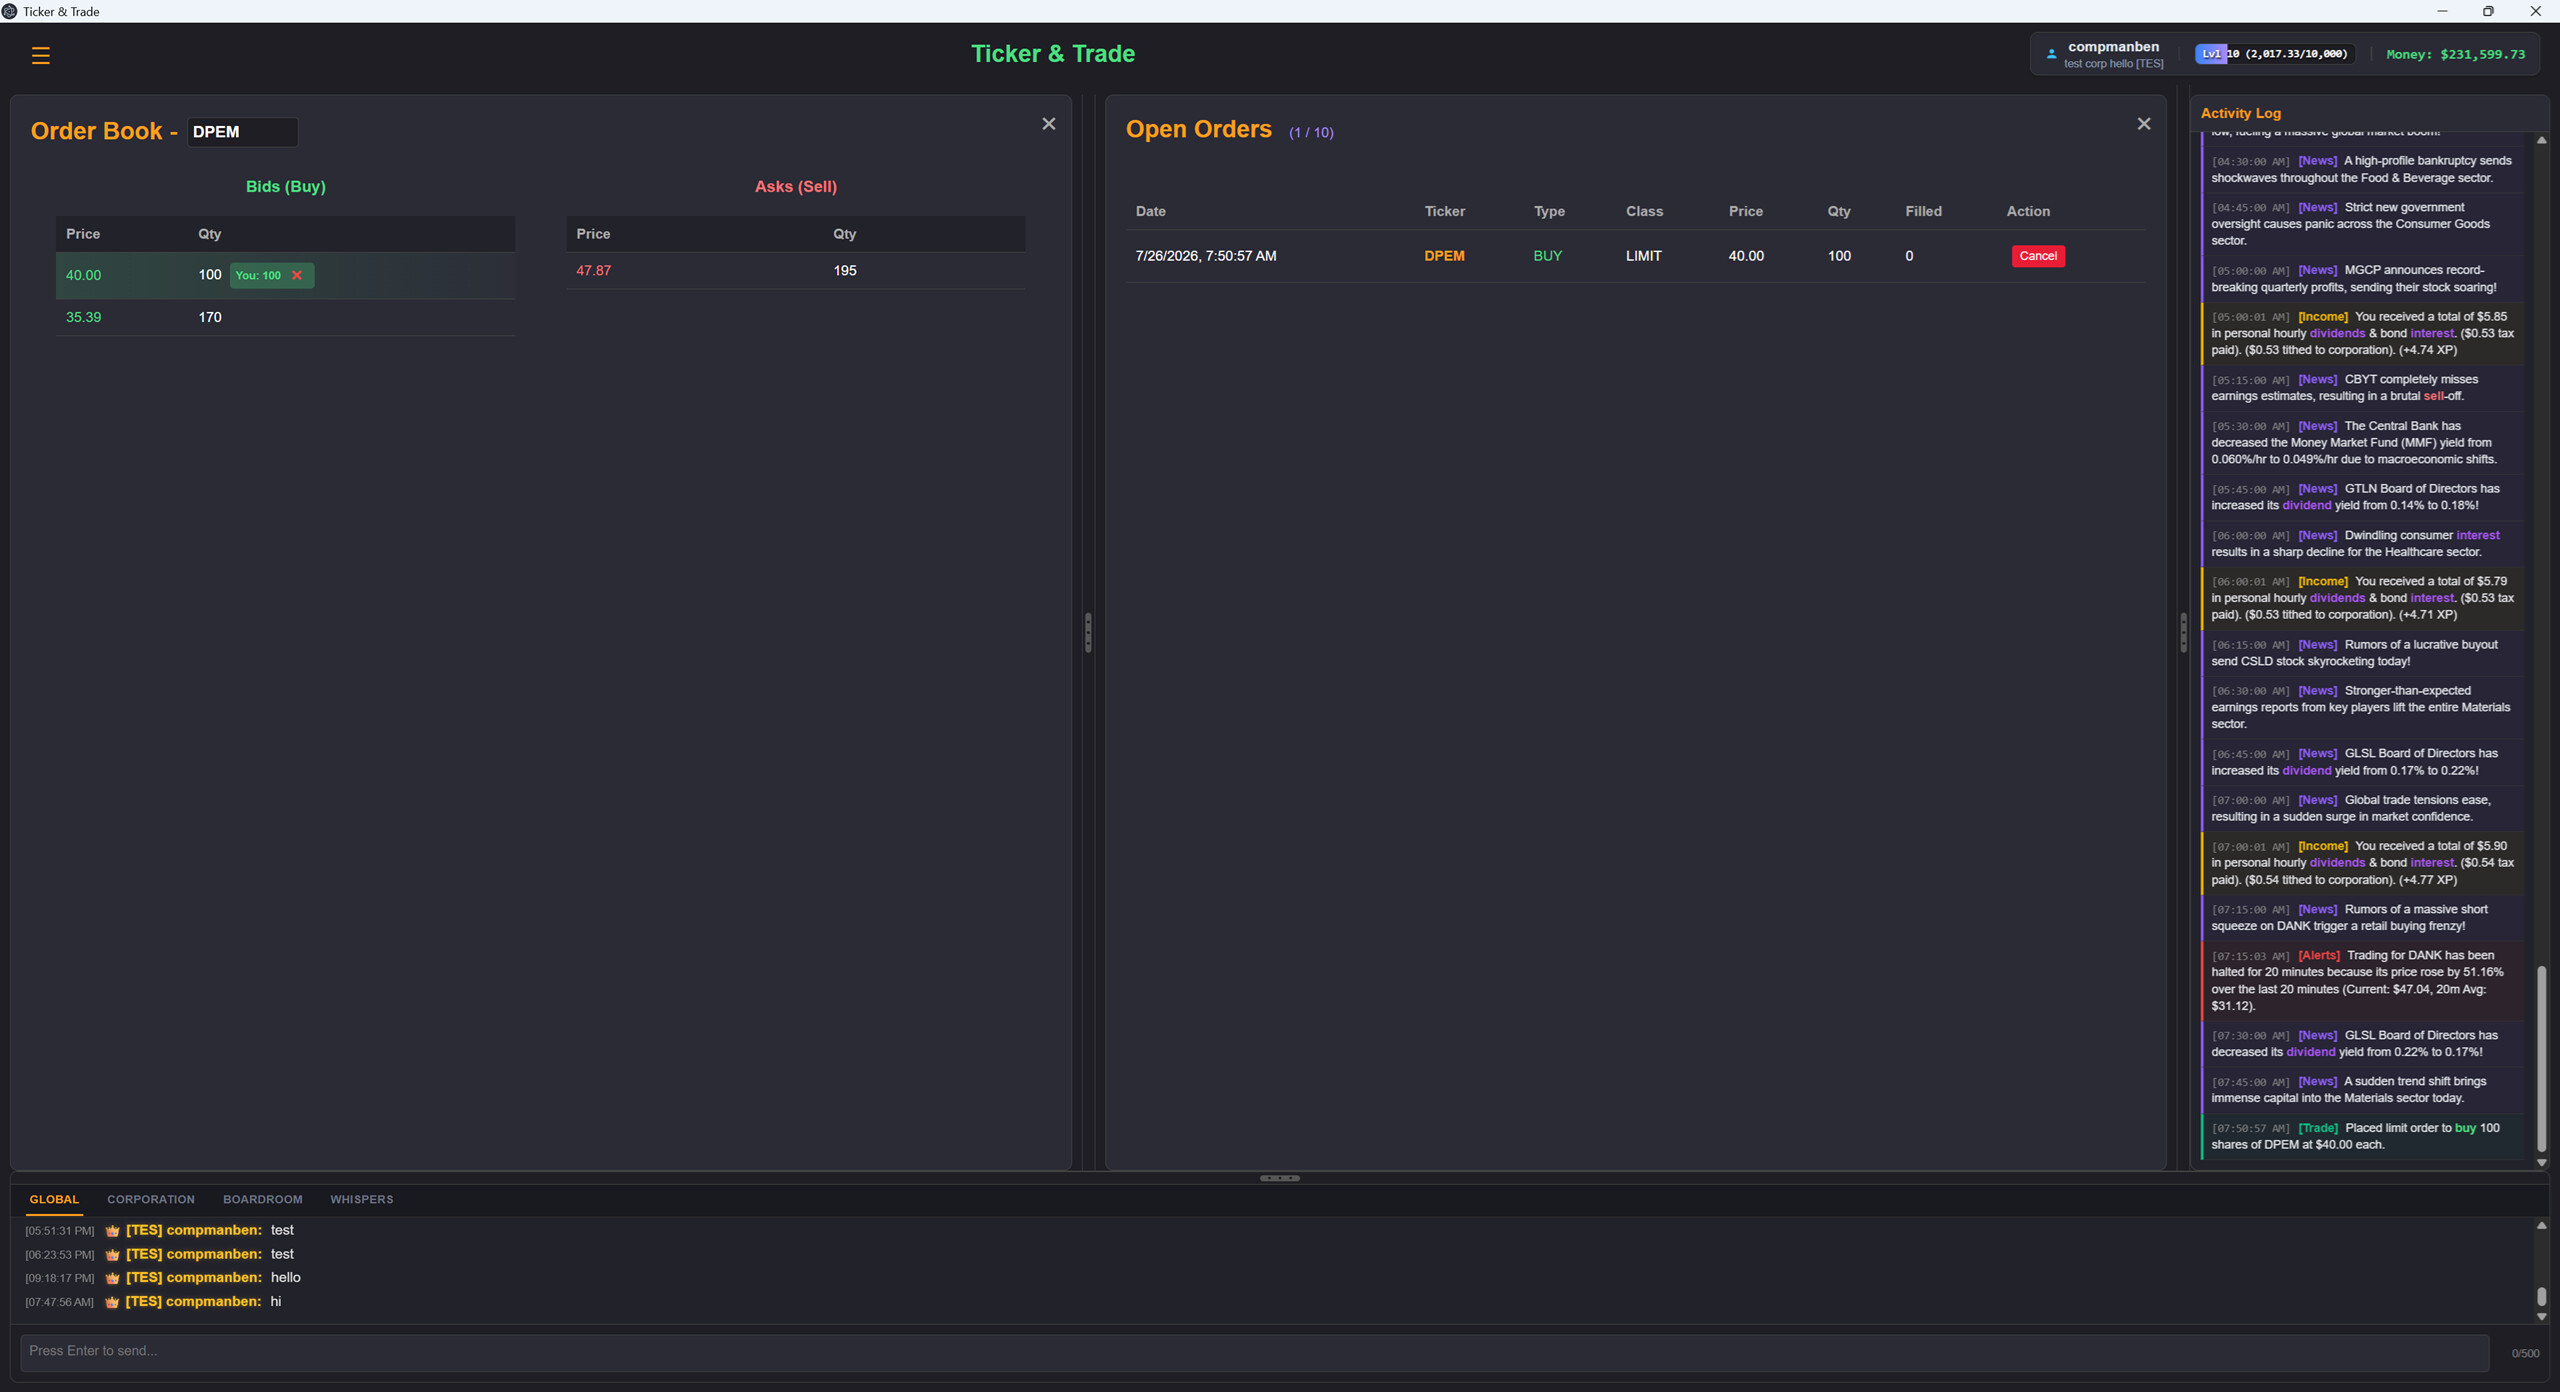The image size is (2560, 1392).
Task: Click the compmanben username in header
Action: click(2113, 46)
